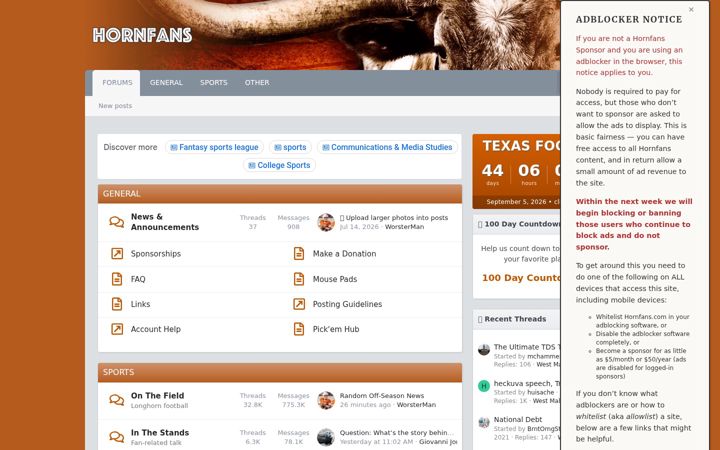Open the FAQ page
Image resolution: width=720 pixels, height=450 pixels.
coord(138,279)
